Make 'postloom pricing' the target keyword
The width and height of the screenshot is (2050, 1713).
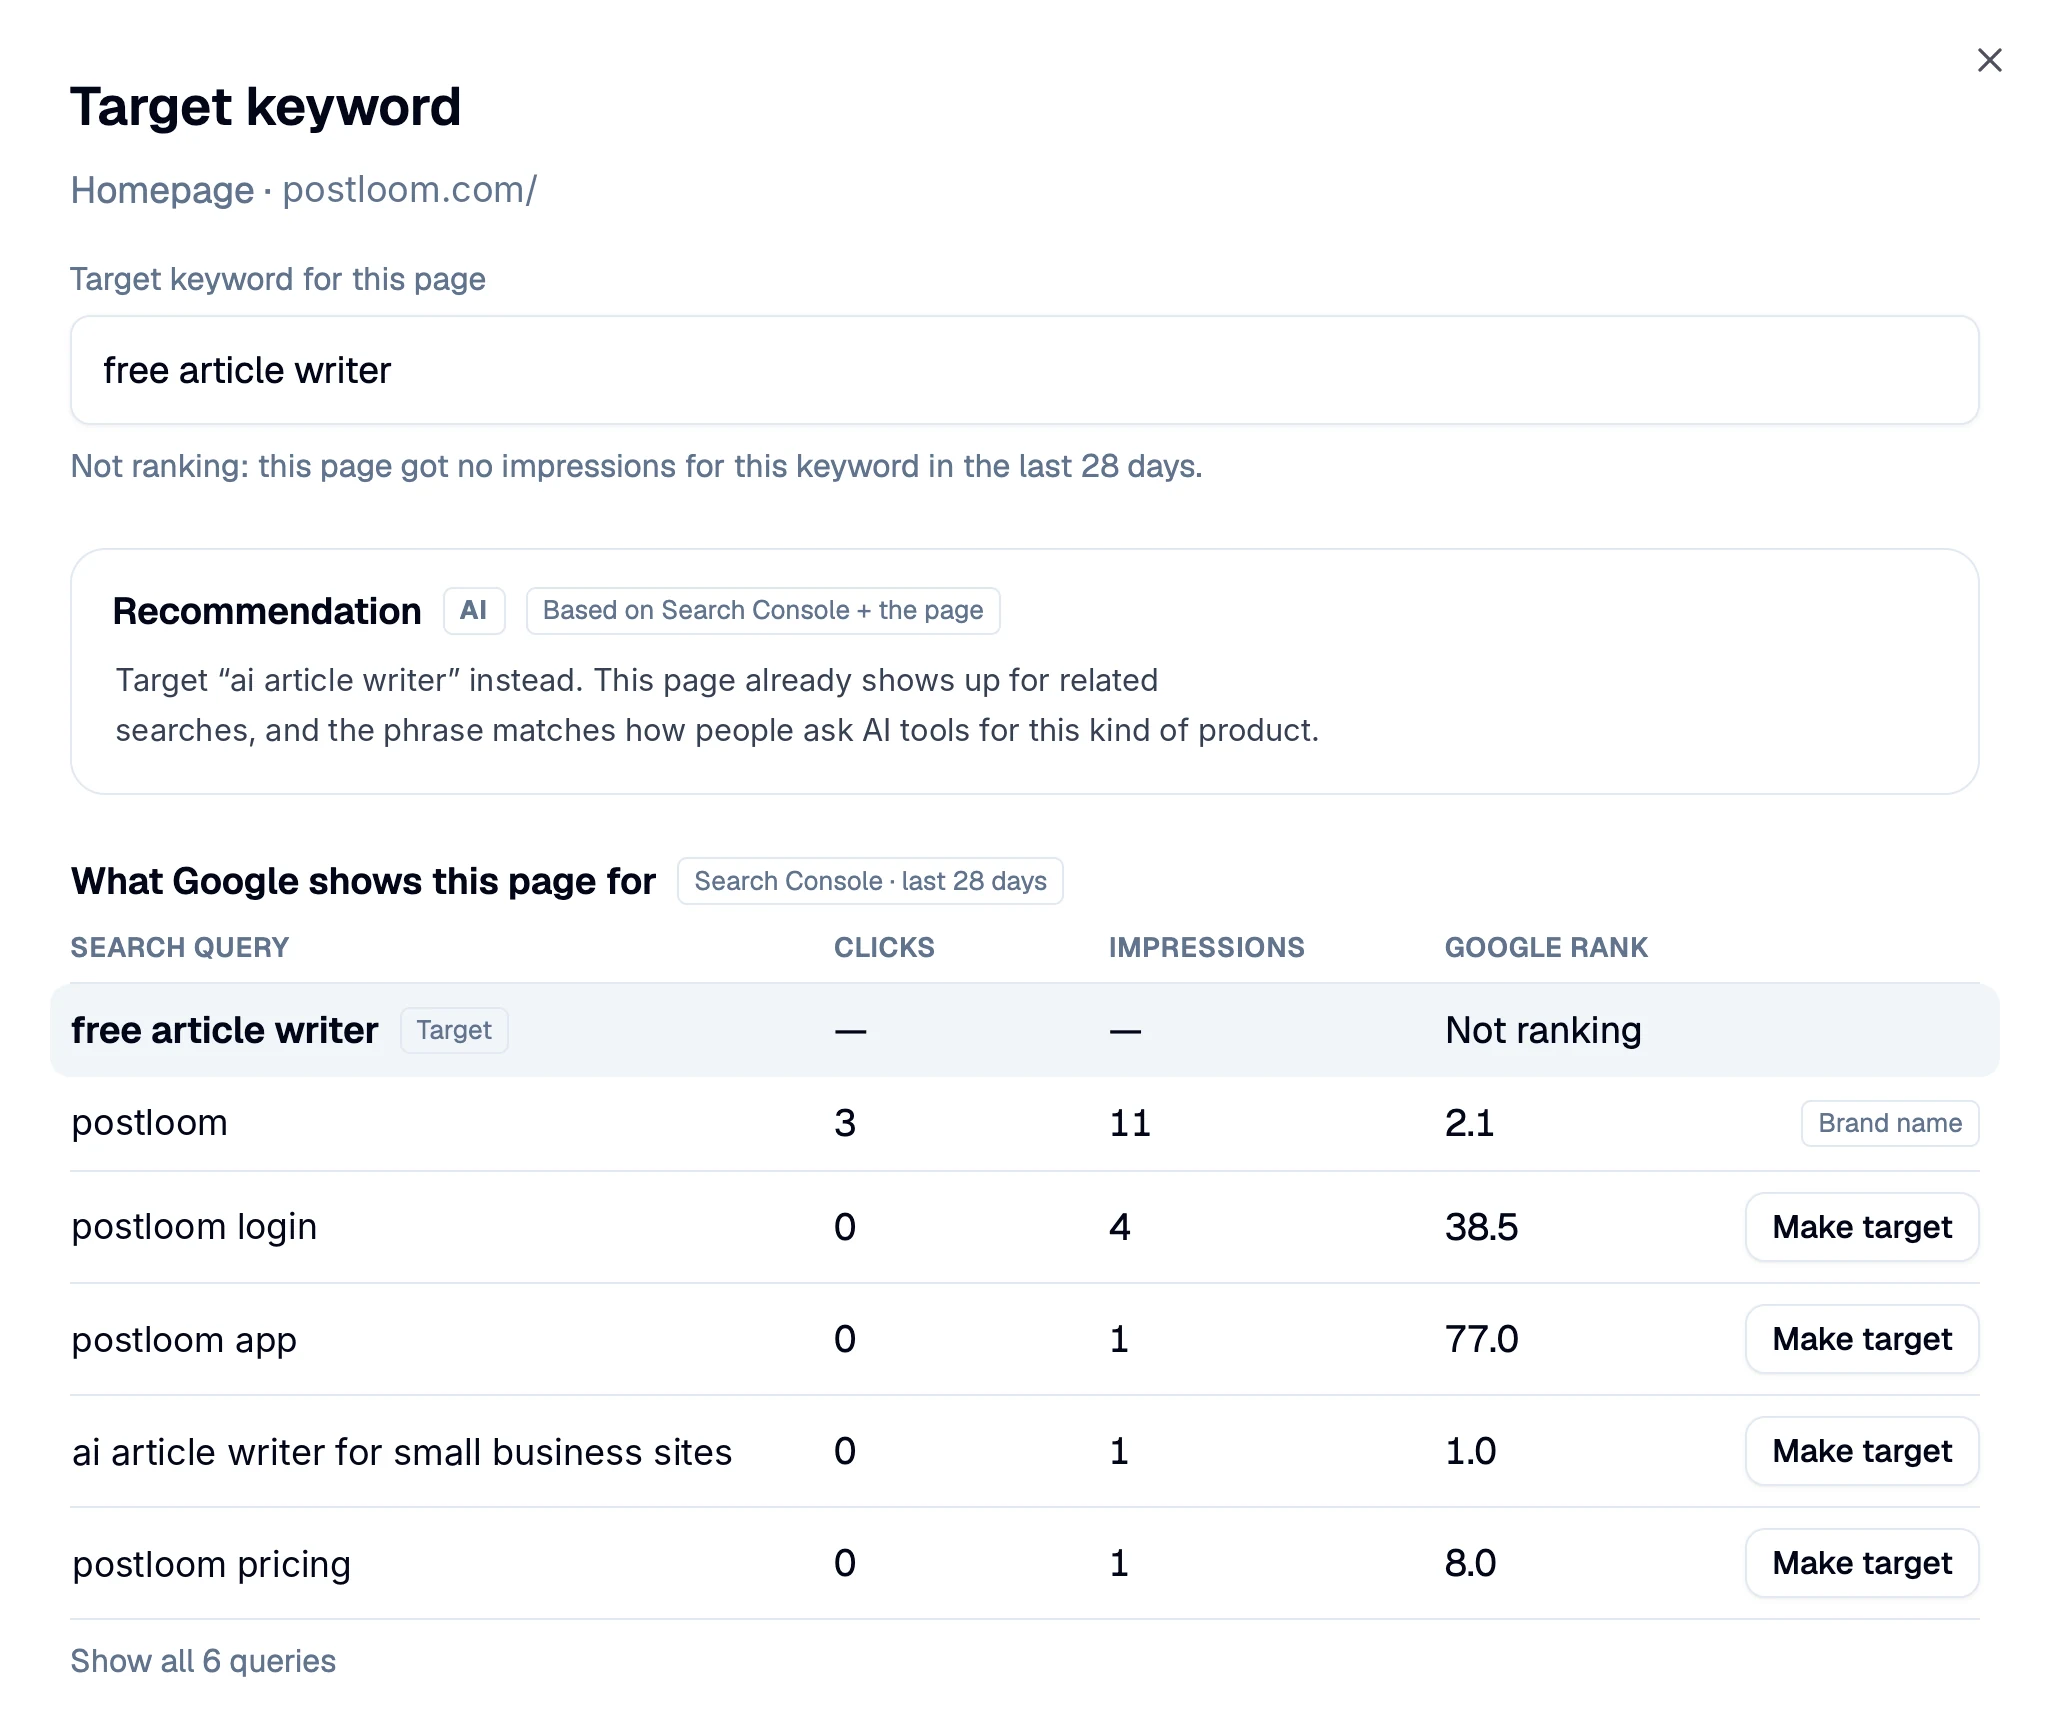(x=1861, y=1563)
